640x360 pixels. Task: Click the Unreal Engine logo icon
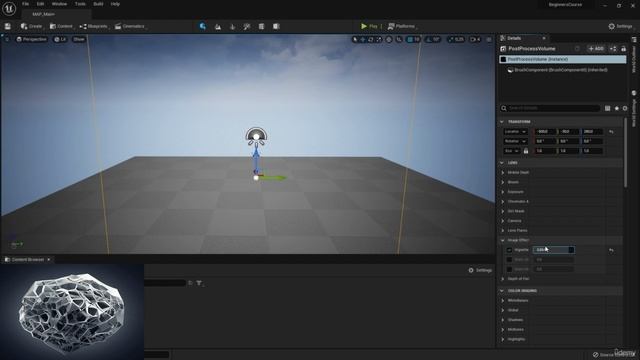(9, 8)
